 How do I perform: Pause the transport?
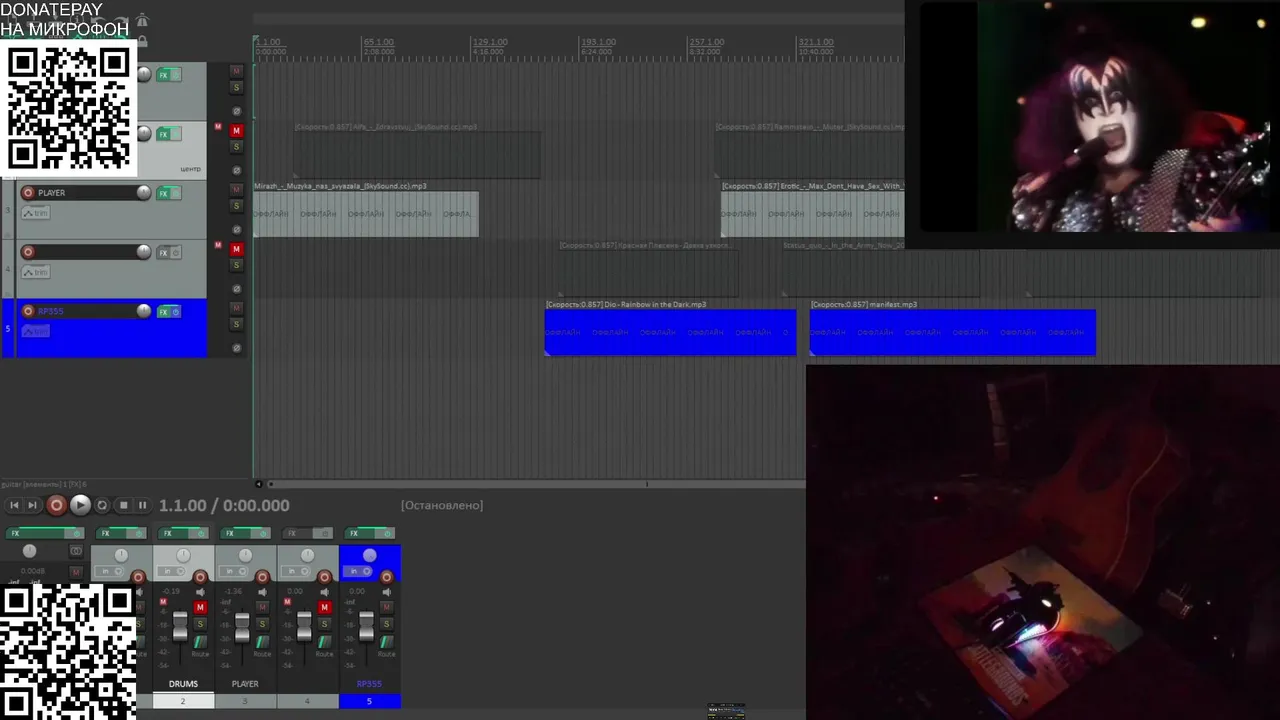(x=142, y=505)
